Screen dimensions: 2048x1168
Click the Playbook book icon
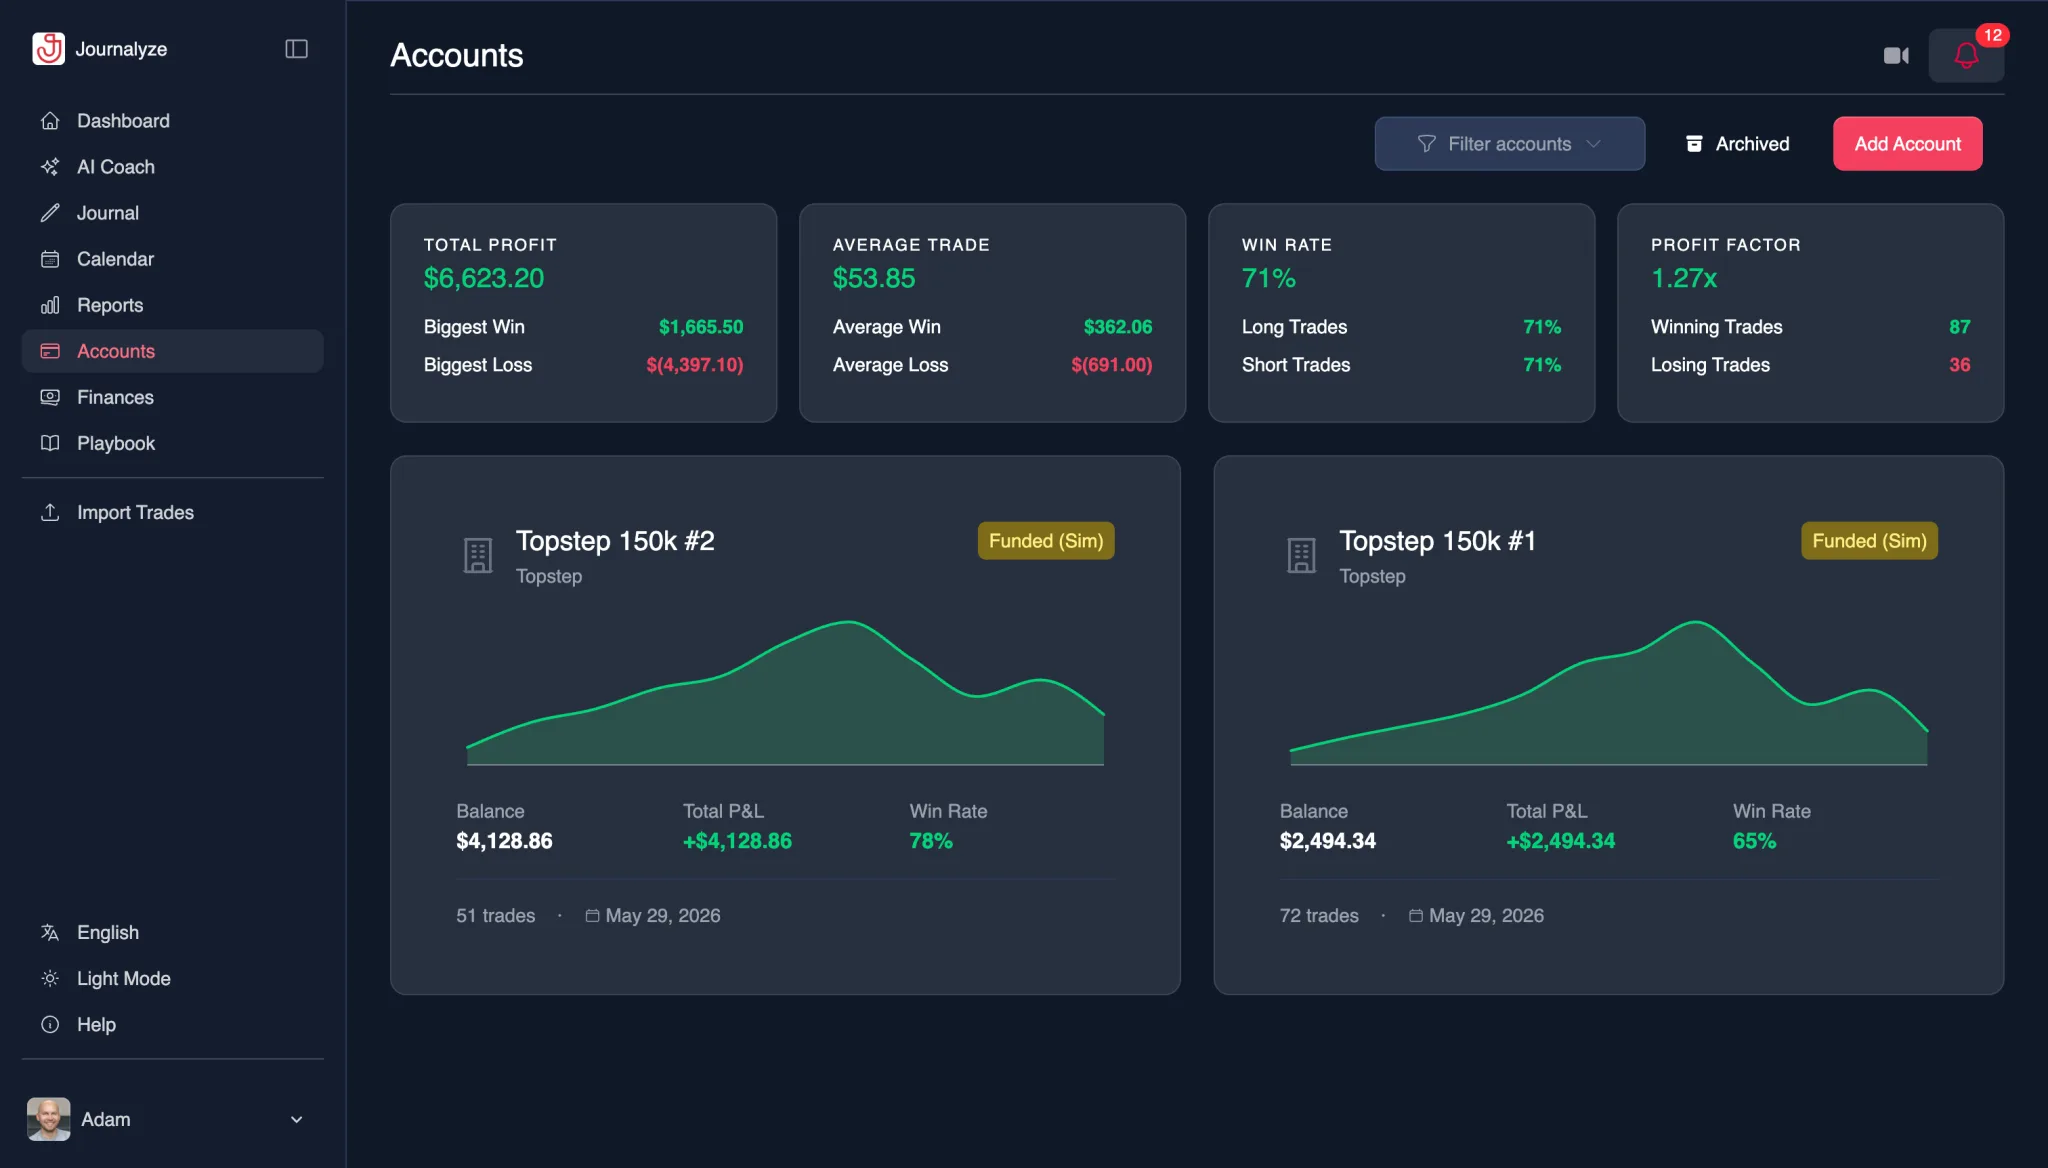coord(50,443)
